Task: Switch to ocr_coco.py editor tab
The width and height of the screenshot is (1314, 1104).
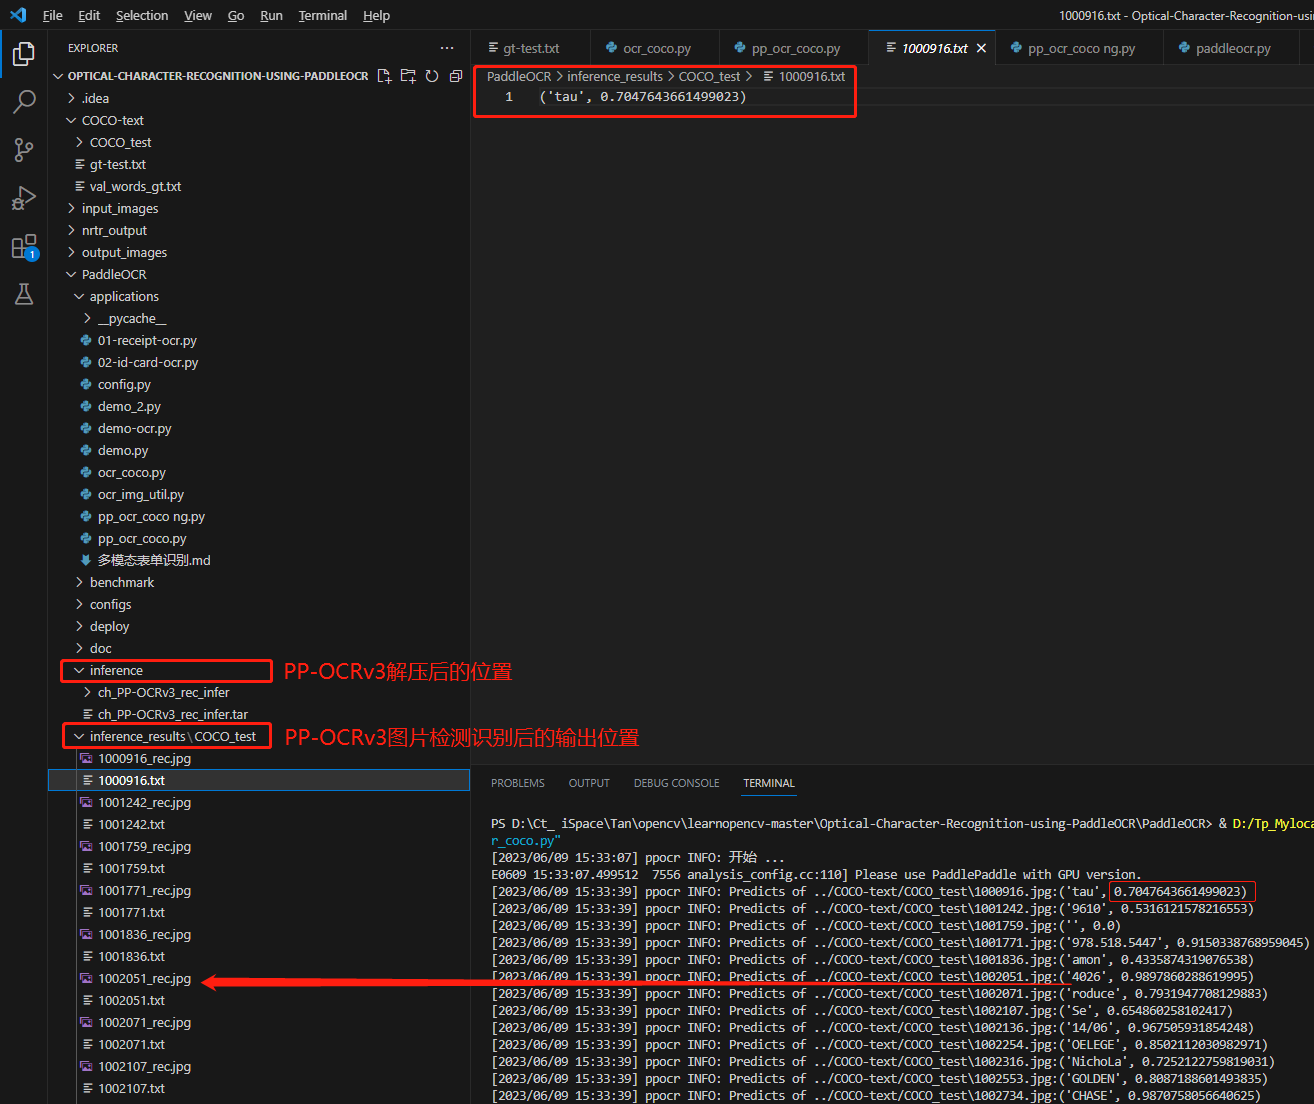Action: pyautogui.click(x=655, y=48)
